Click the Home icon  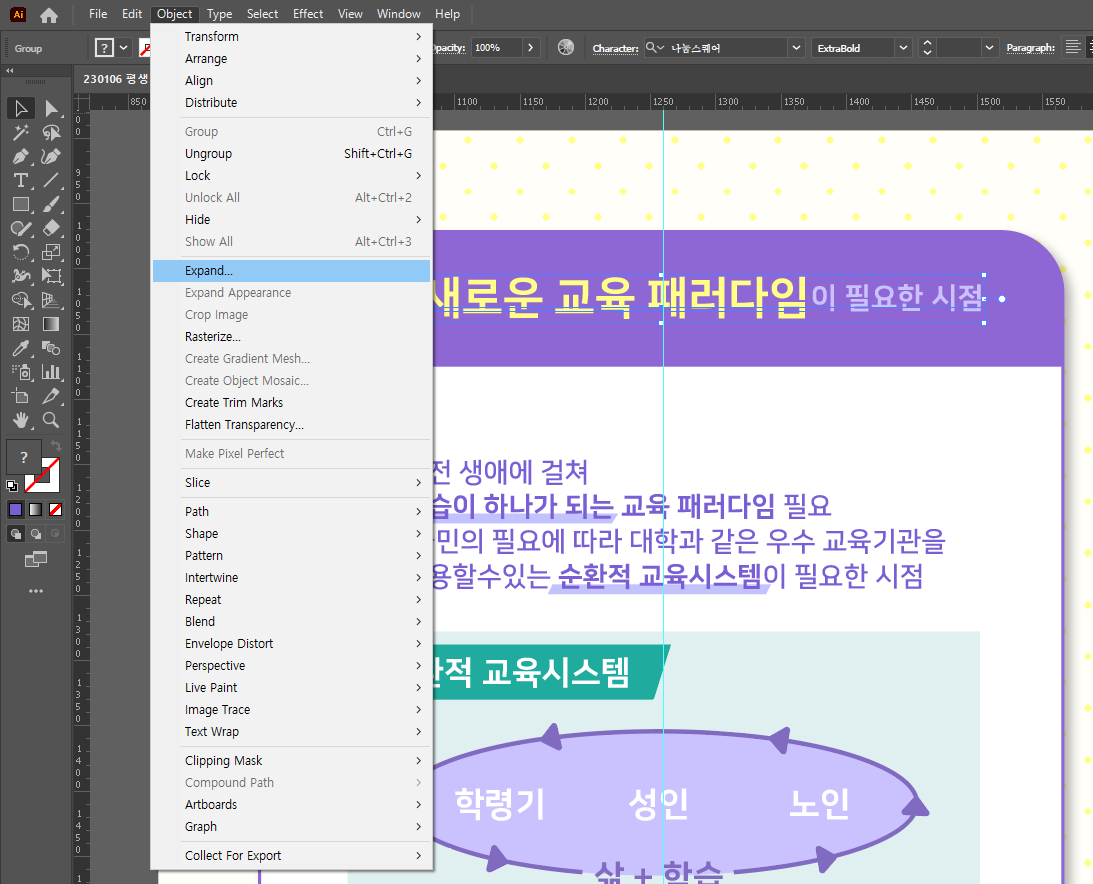(x=49, y=15)
